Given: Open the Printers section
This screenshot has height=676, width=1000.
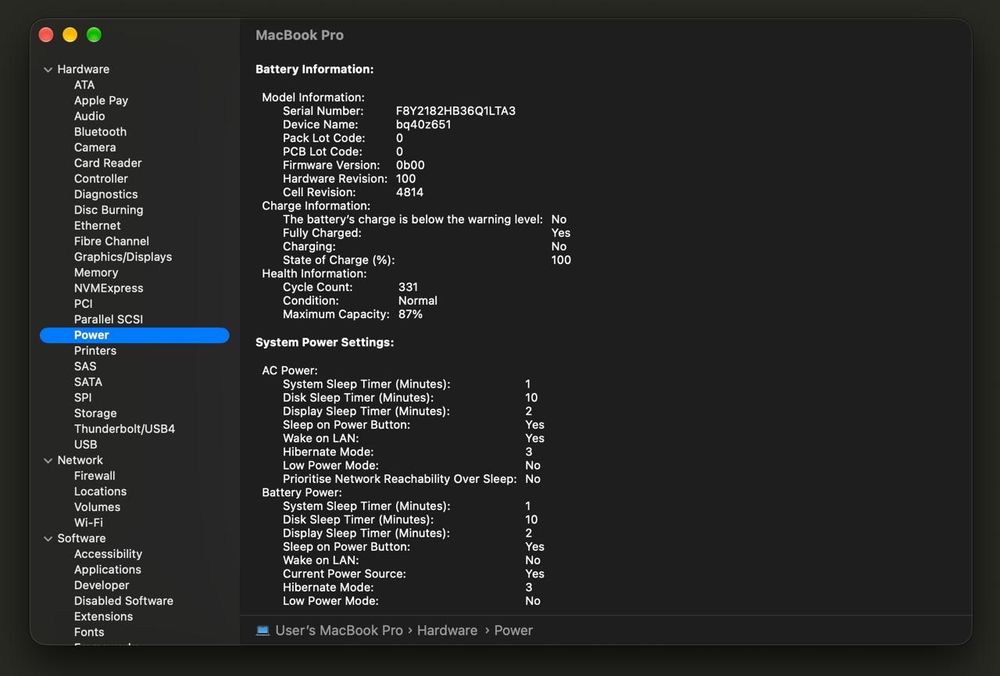Looking at the screenshot, I should point(95,351).
